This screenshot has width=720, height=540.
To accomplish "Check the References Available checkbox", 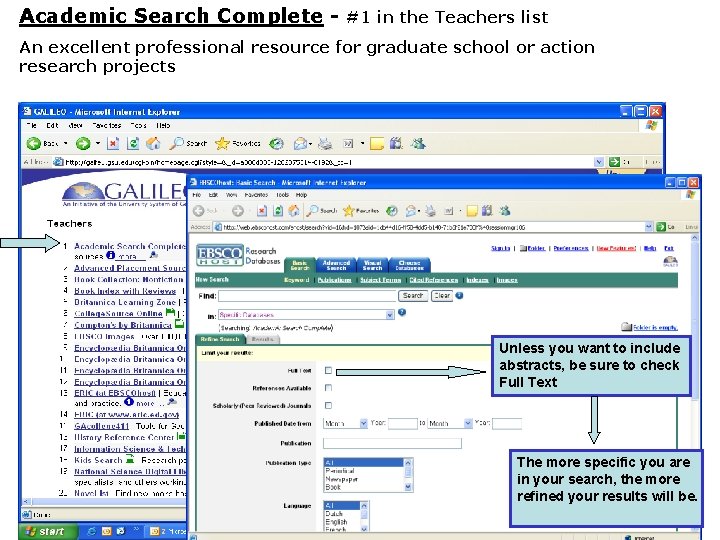I will point(328,388).
